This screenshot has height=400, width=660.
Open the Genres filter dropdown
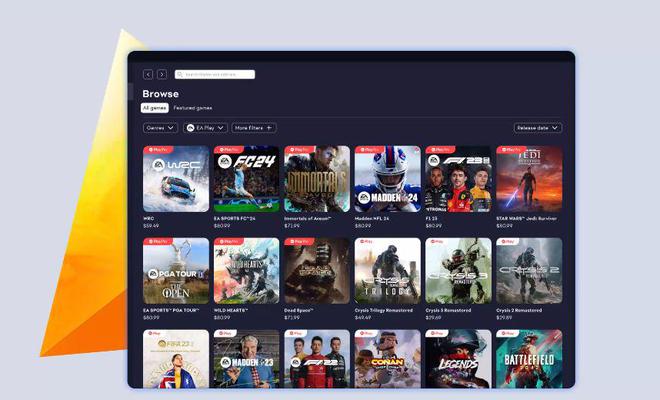[x=160, y=128]
